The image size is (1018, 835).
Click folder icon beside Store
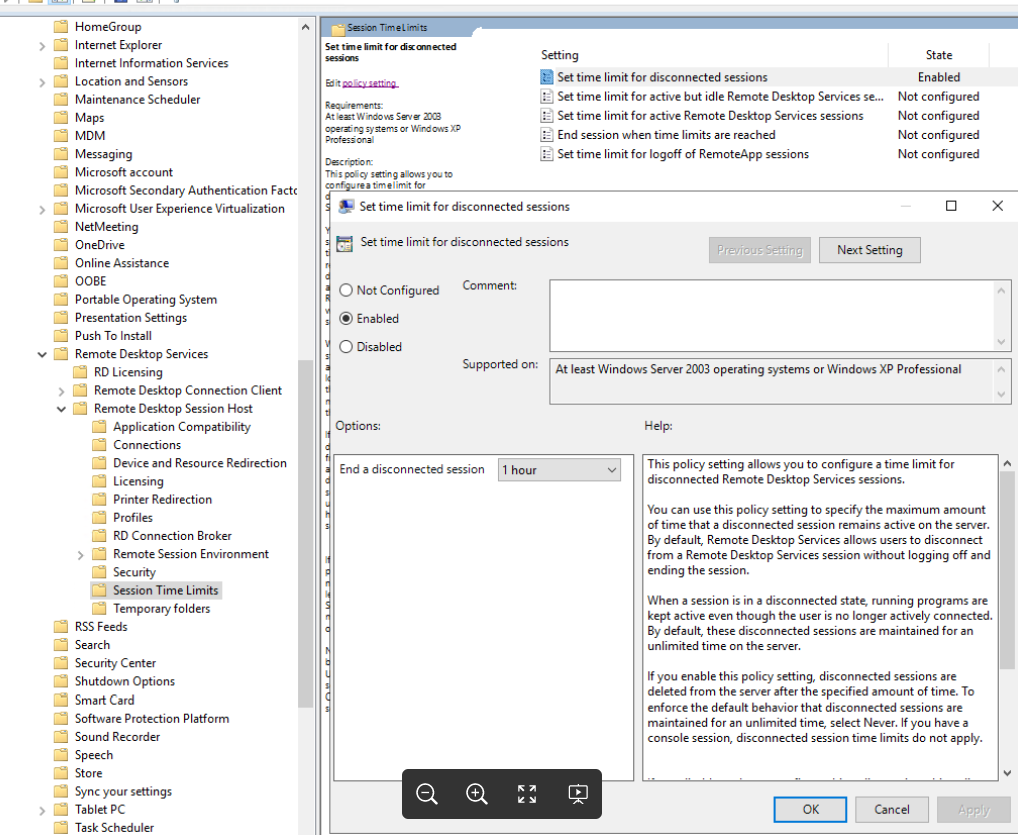[x=61, y=773]
